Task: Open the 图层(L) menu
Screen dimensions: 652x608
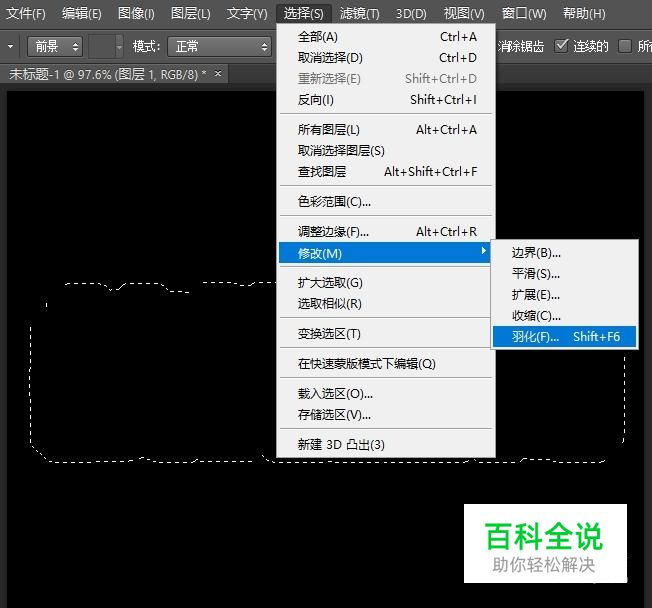Action: (x=190, y=14)
